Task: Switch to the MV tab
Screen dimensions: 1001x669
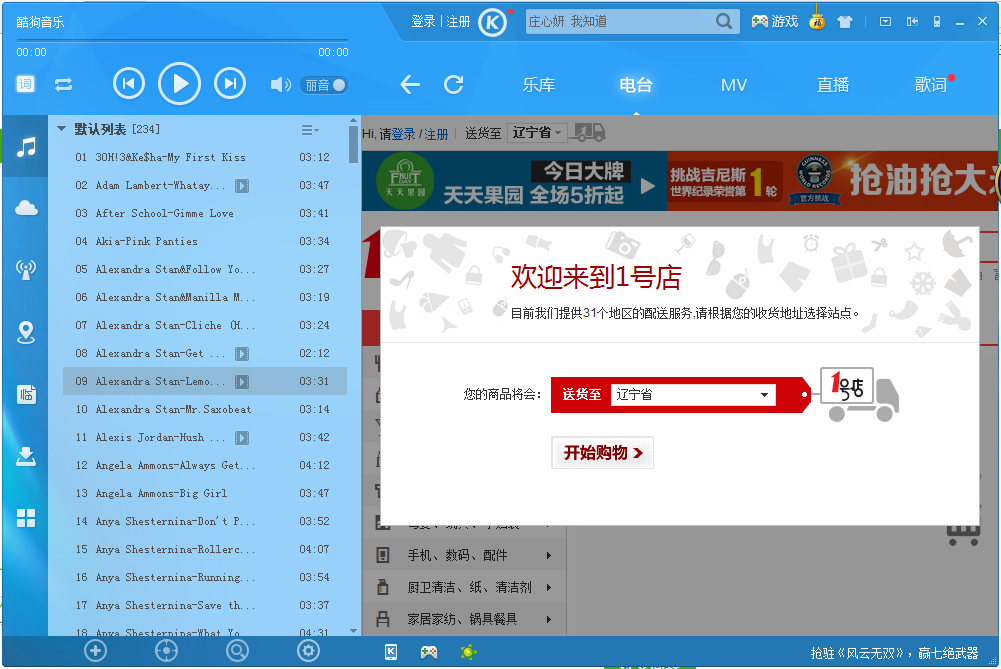Action: [733, 85]
